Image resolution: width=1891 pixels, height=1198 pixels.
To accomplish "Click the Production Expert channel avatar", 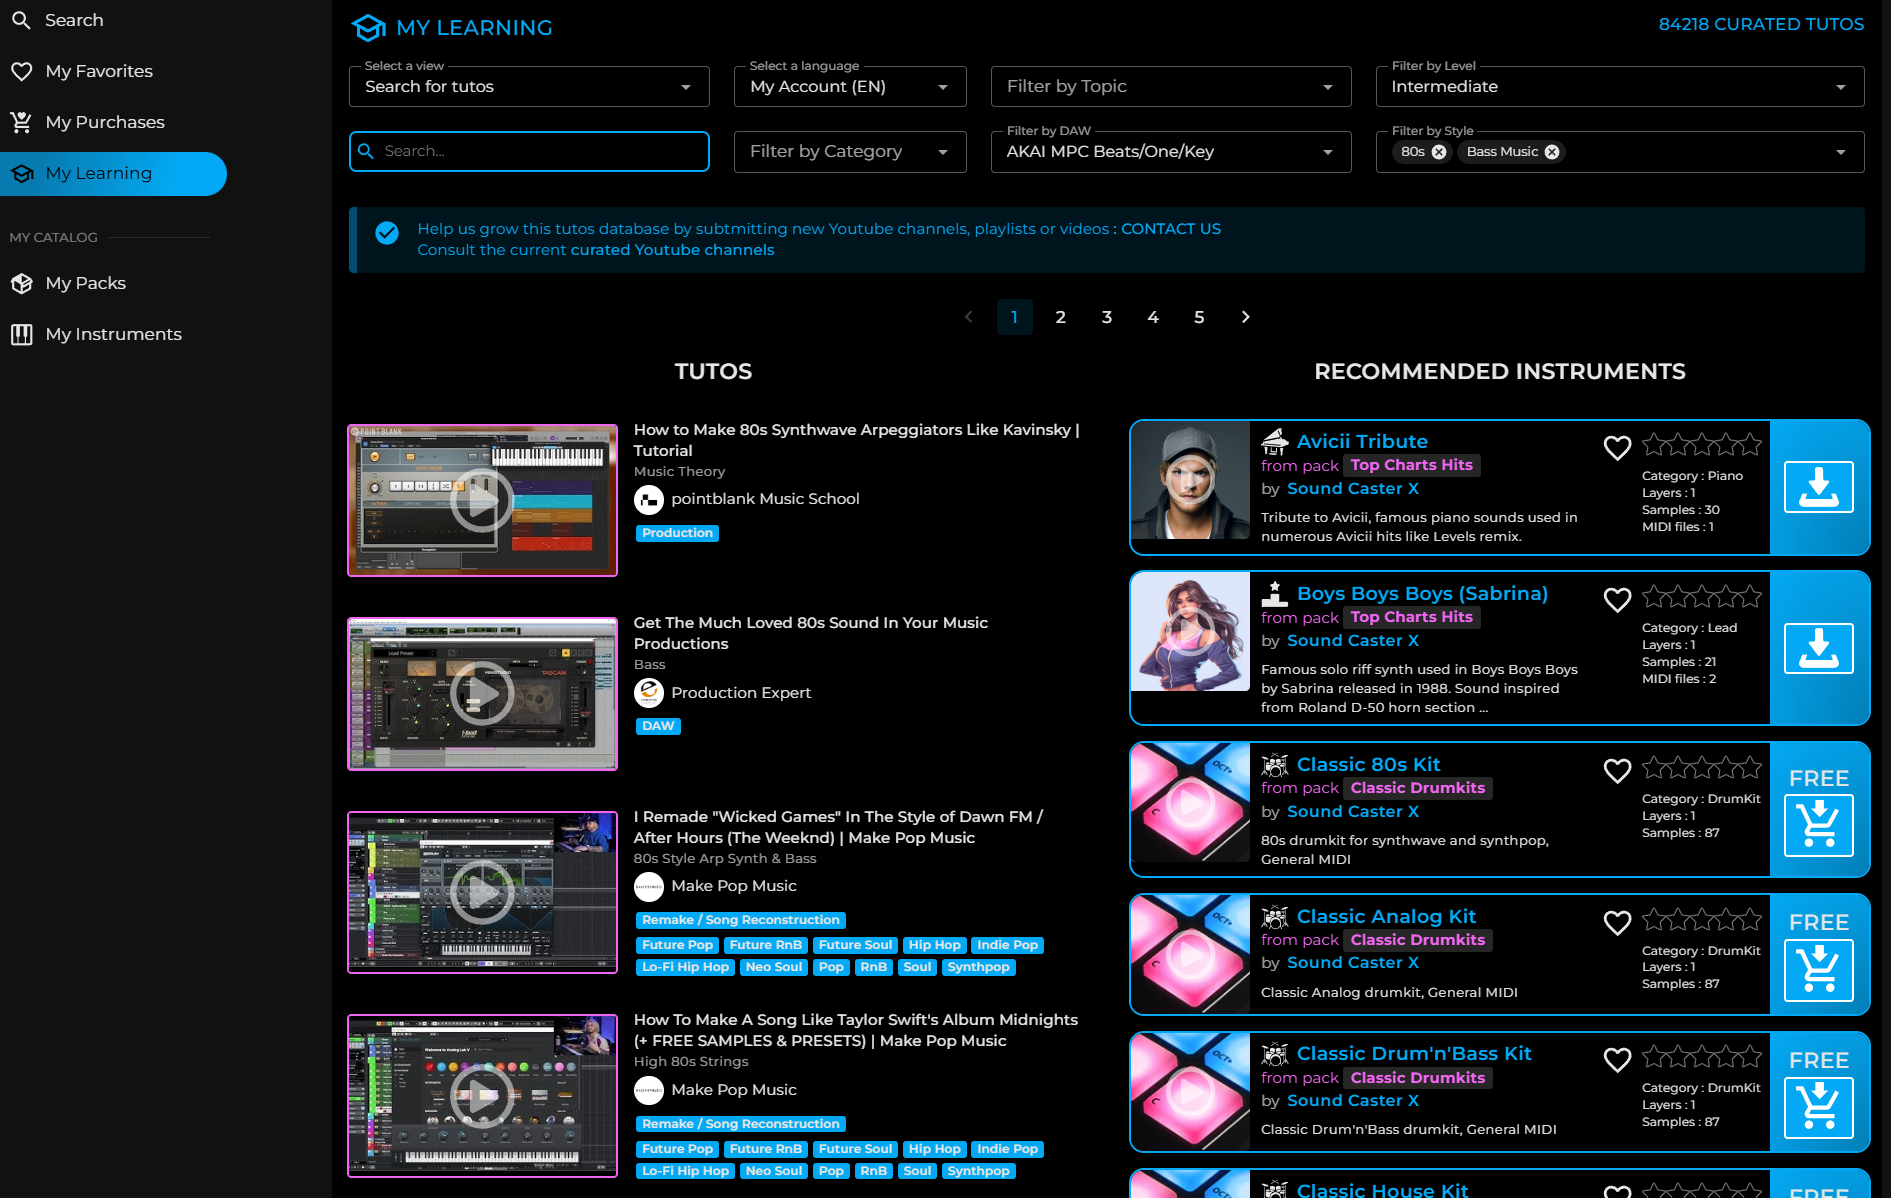I will point(649,693).
